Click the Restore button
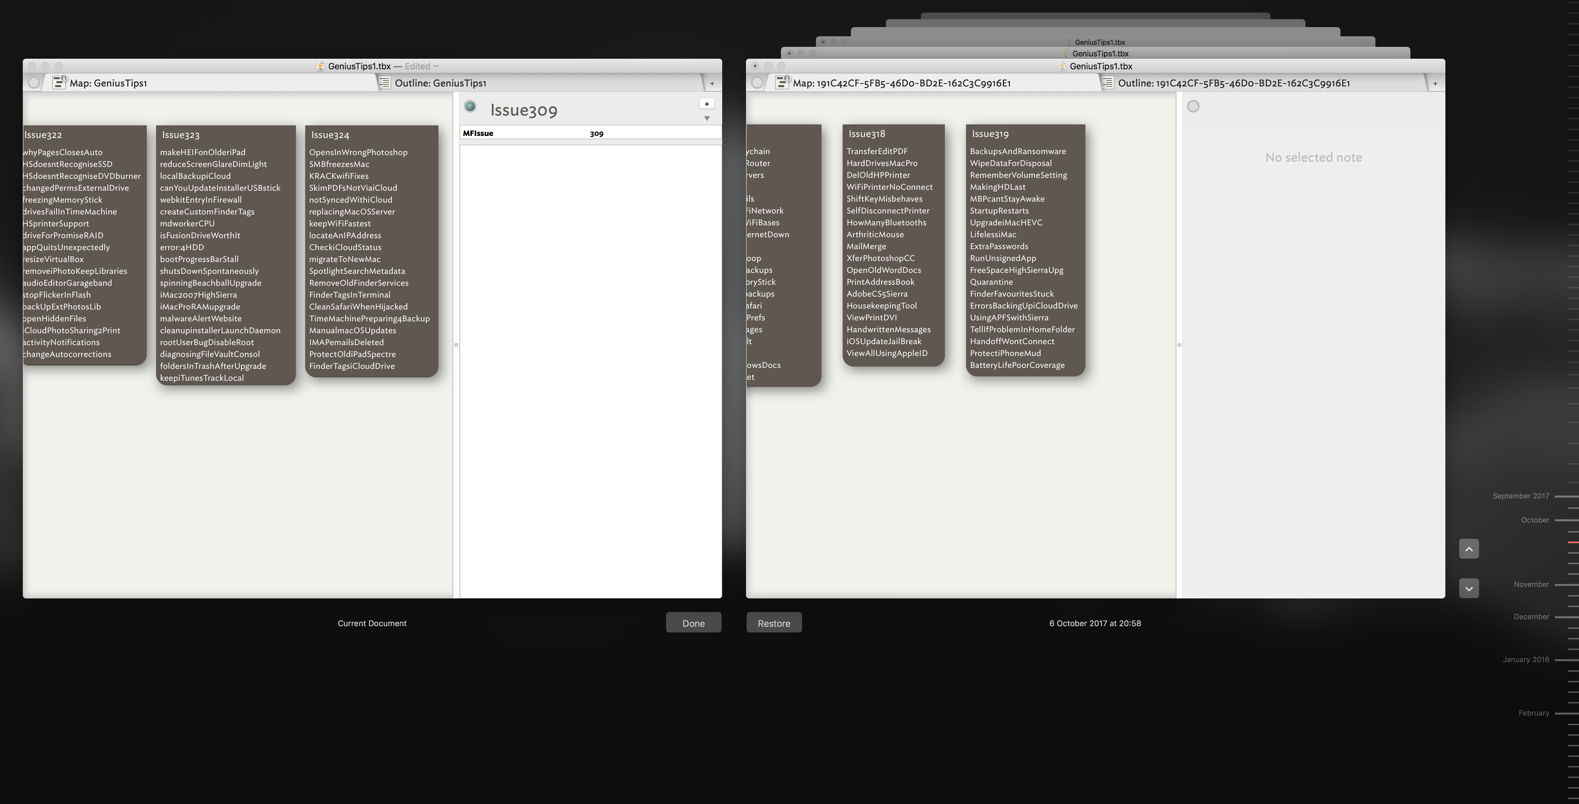 click(773, 623)
